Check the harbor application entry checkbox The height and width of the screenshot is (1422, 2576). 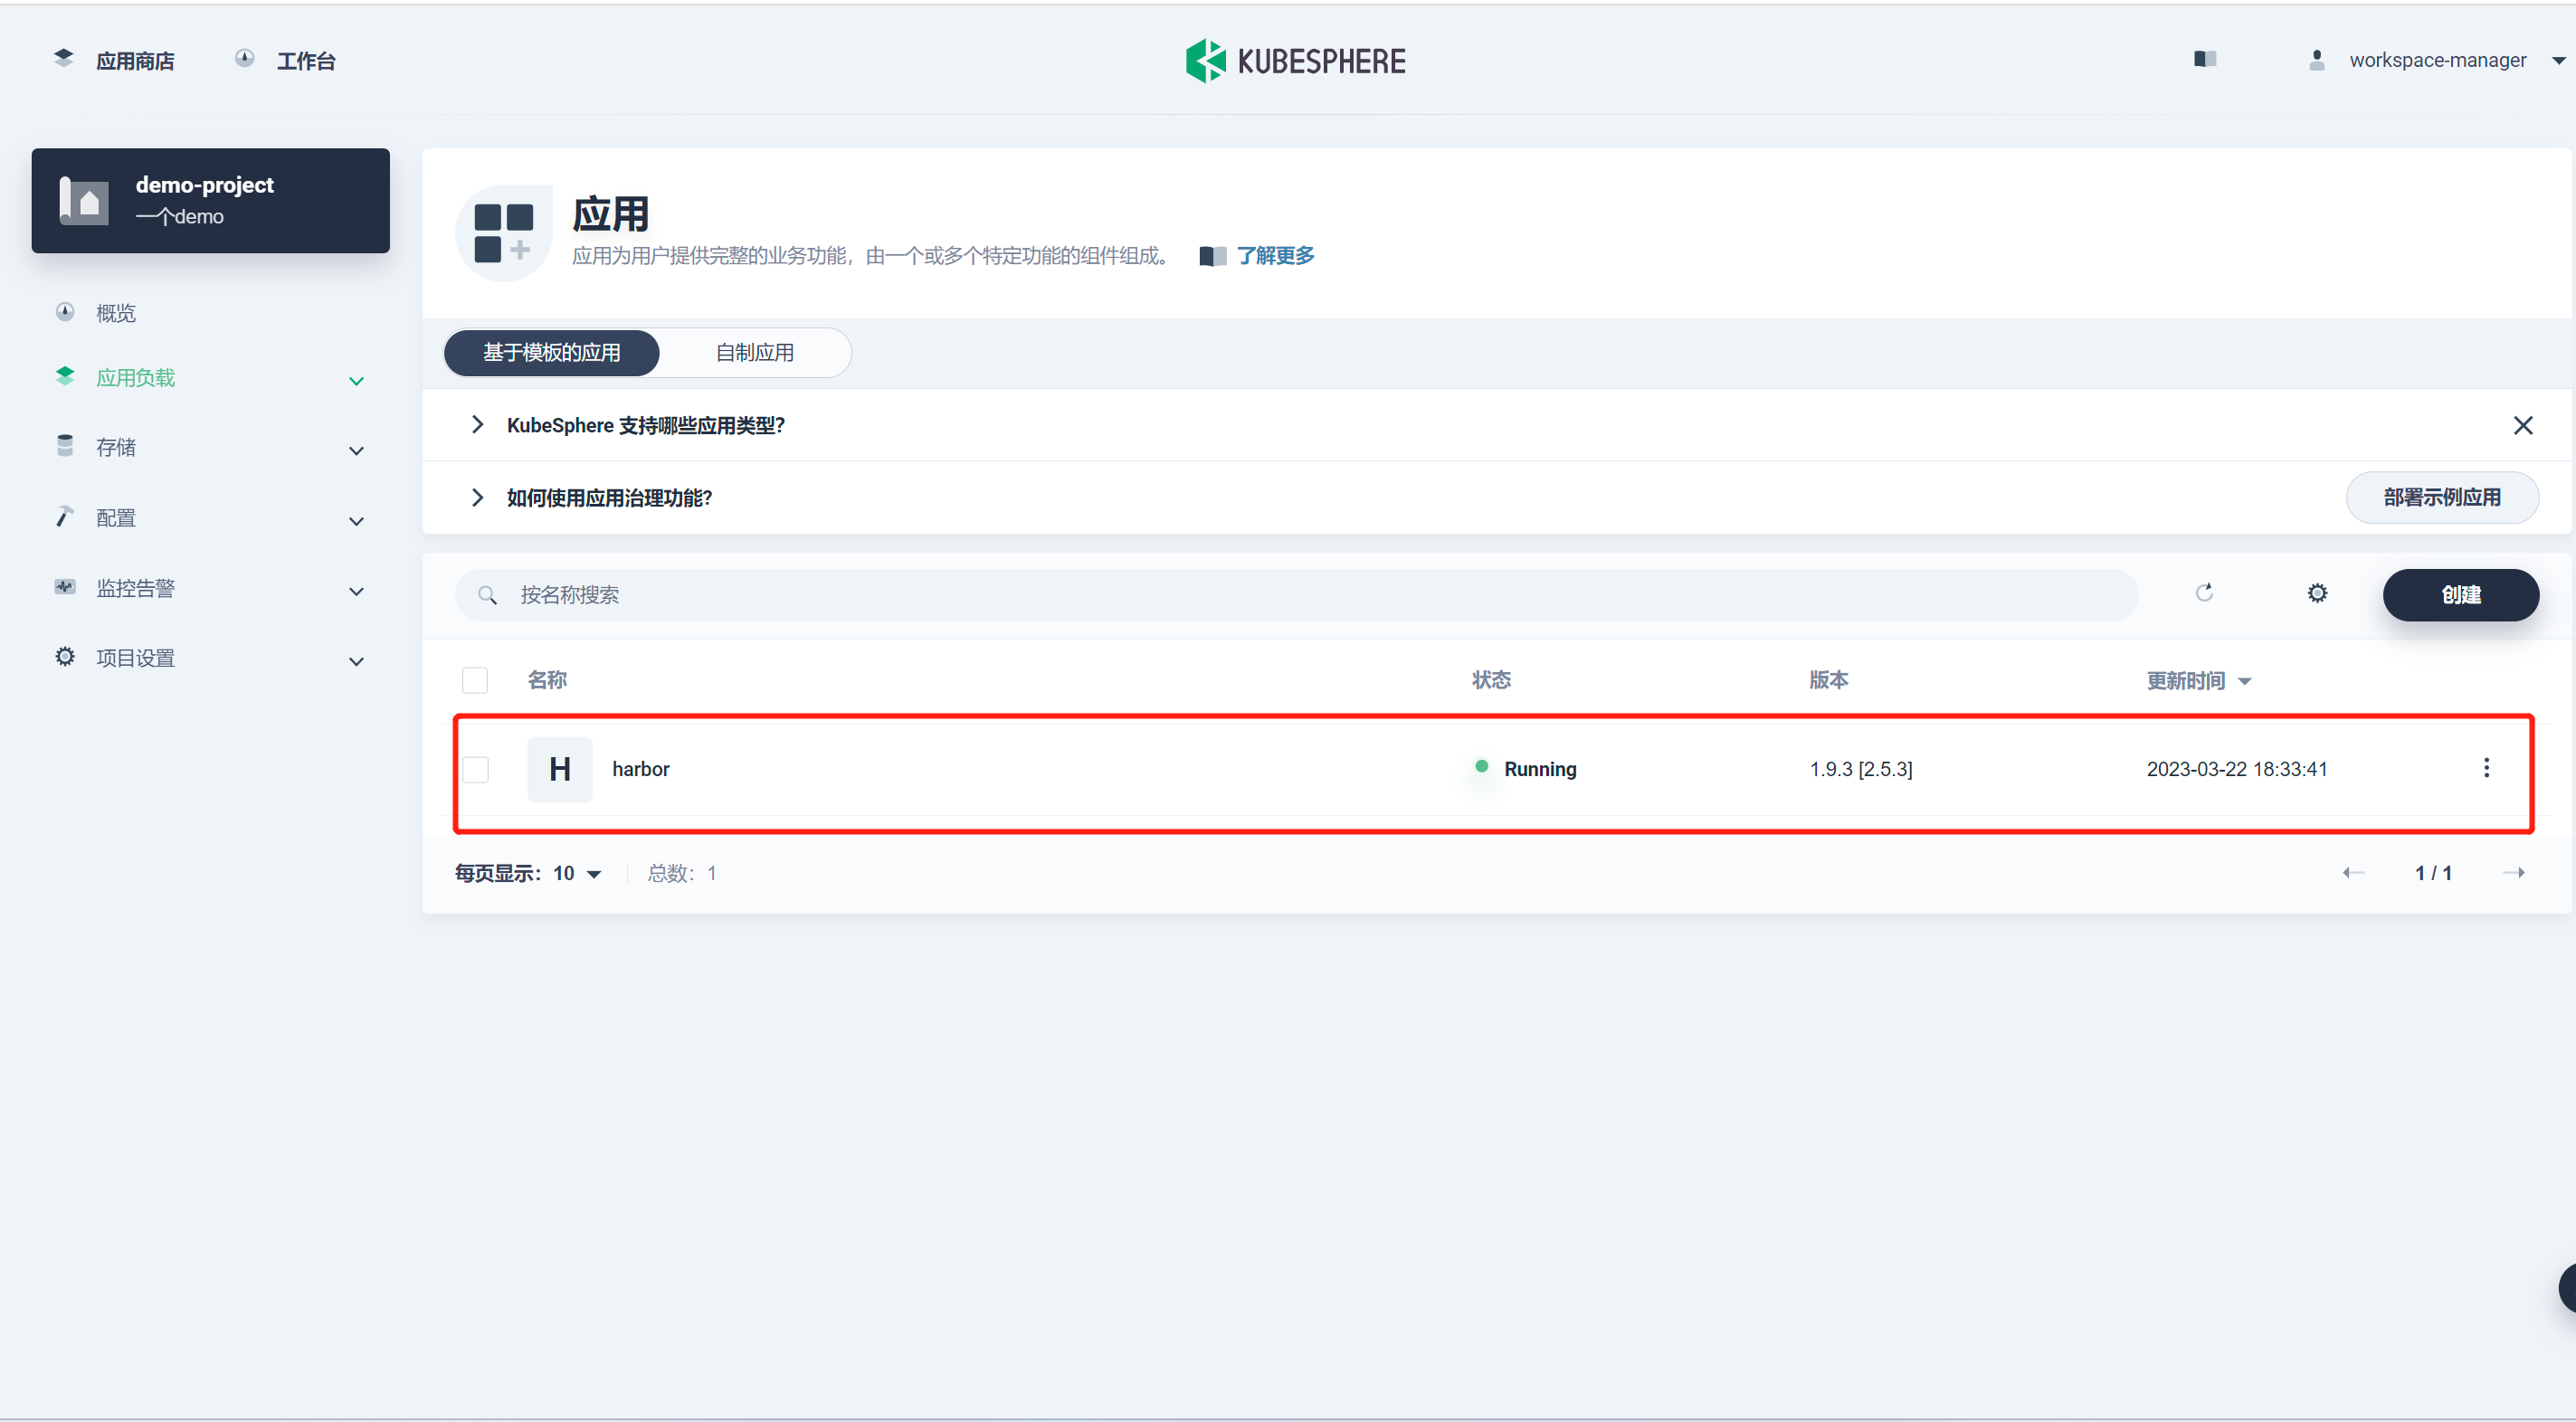click(x=477, y=769)
